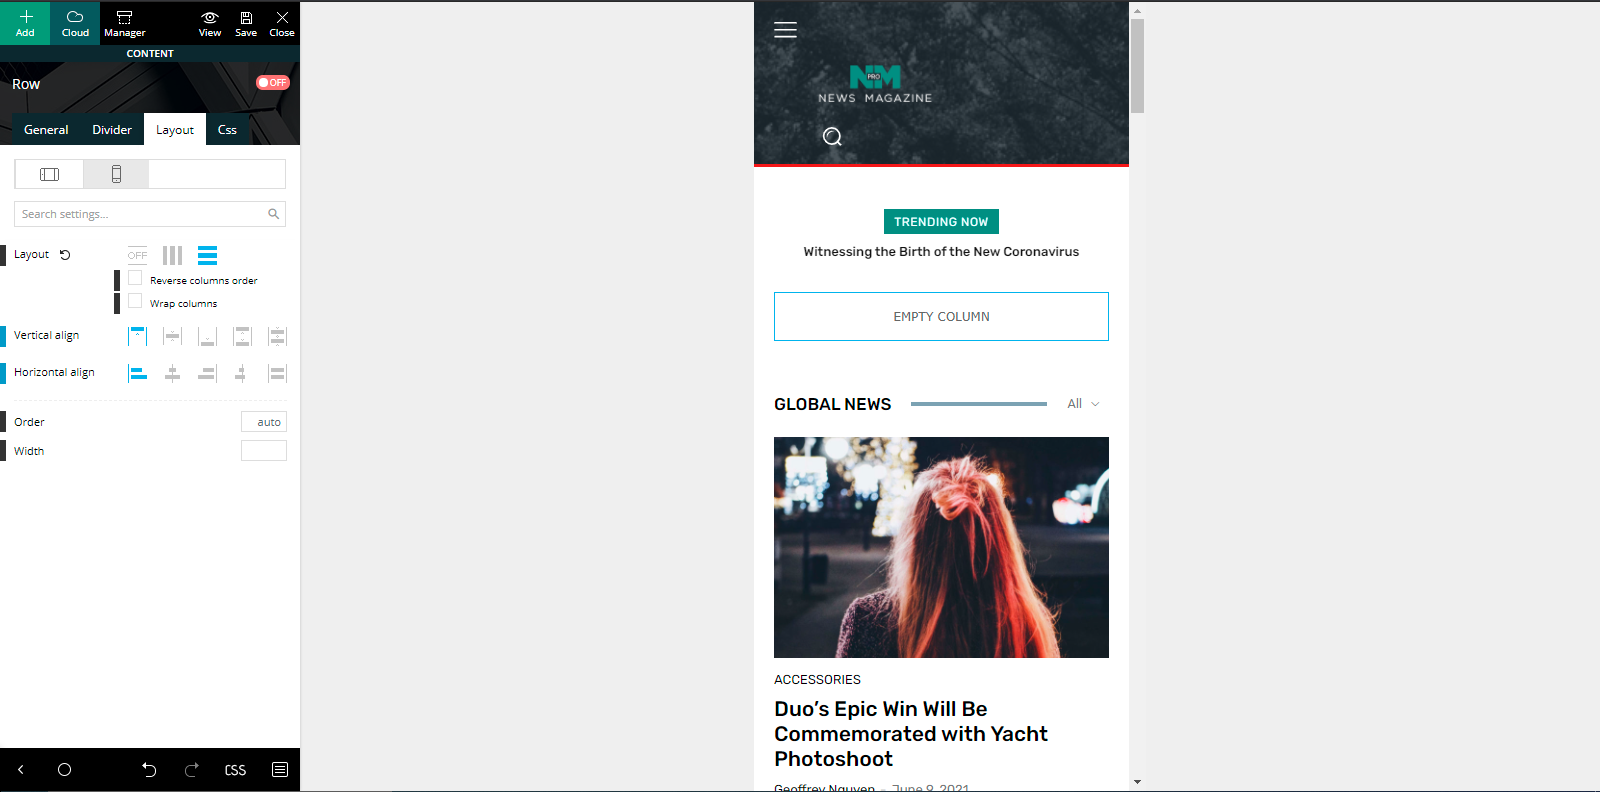The image size is (1600, 792).
Task: Open the hamburger menu in preview
Action: click(x=786, y=30)
